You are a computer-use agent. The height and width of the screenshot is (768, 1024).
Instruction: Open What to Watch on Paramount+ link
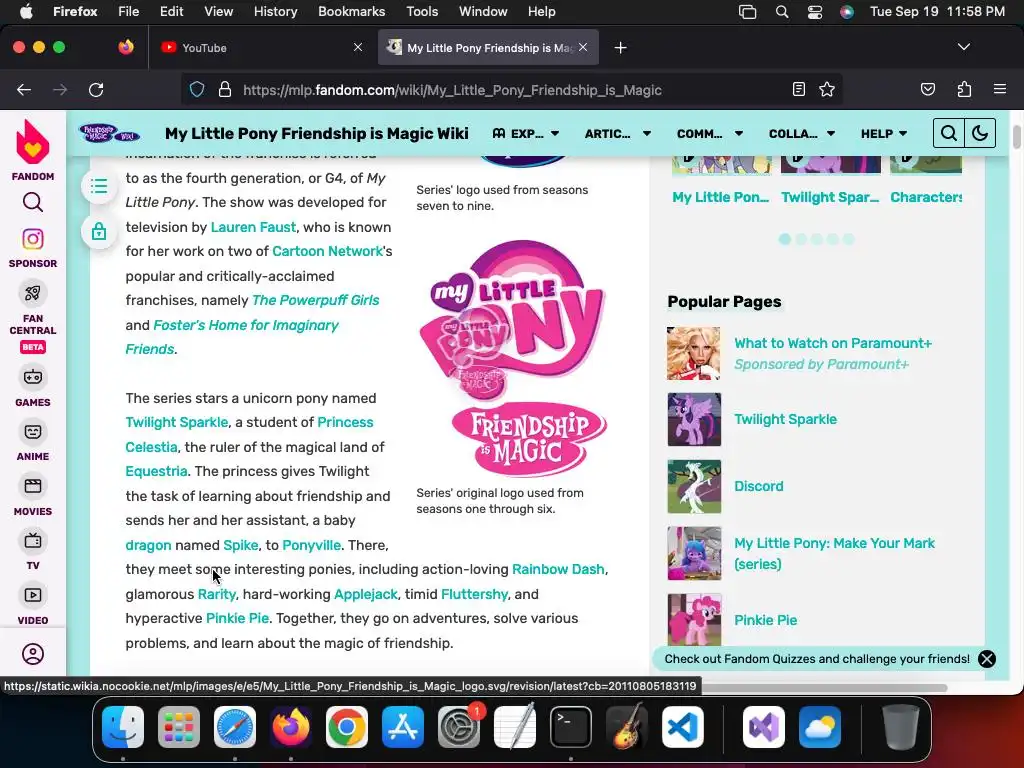[833, 344]
